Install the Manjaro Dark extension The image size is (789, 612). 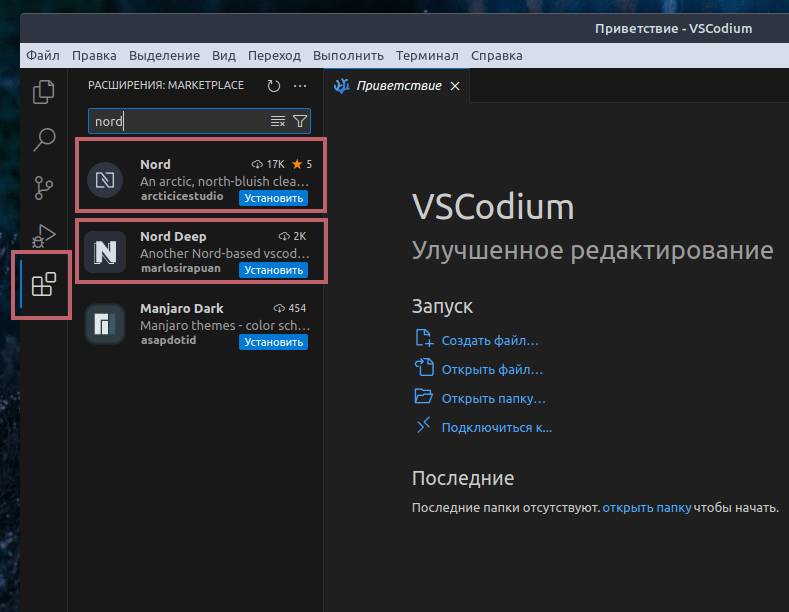pos(273,342)
